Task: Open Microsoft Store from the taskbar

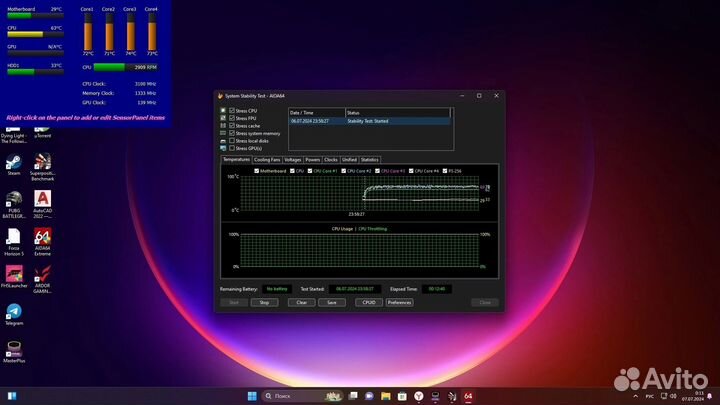Action: pos(402,396)
